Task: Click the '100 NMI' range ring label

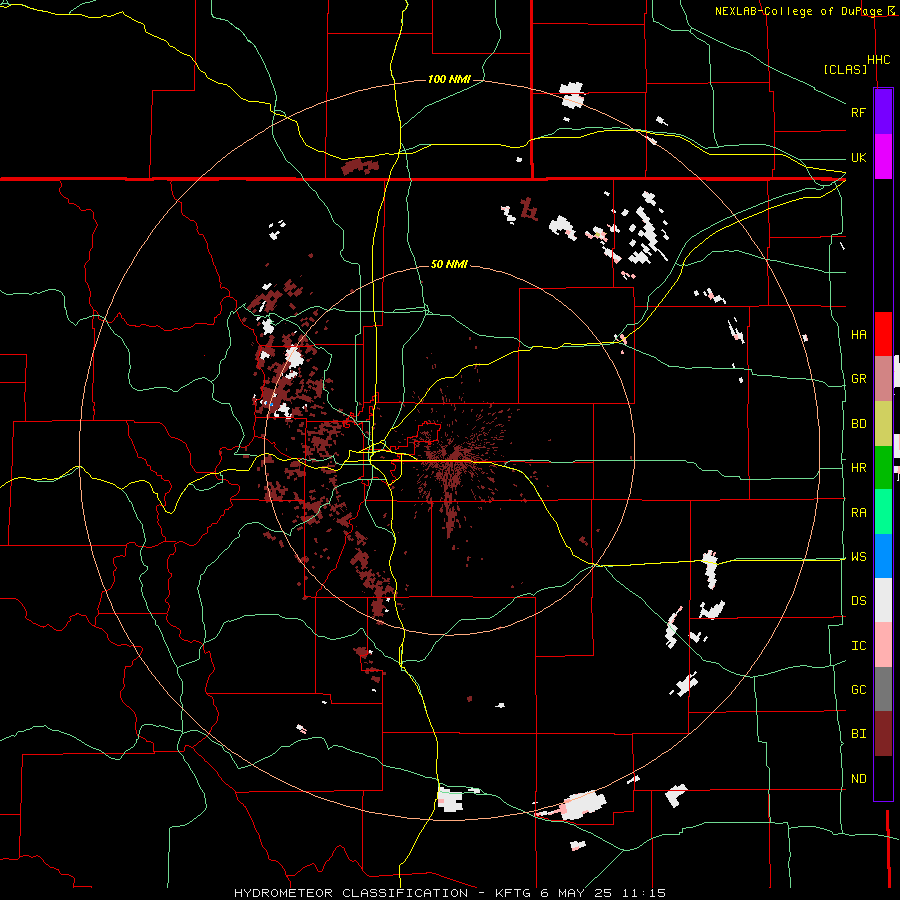Action: click(449, 79)
